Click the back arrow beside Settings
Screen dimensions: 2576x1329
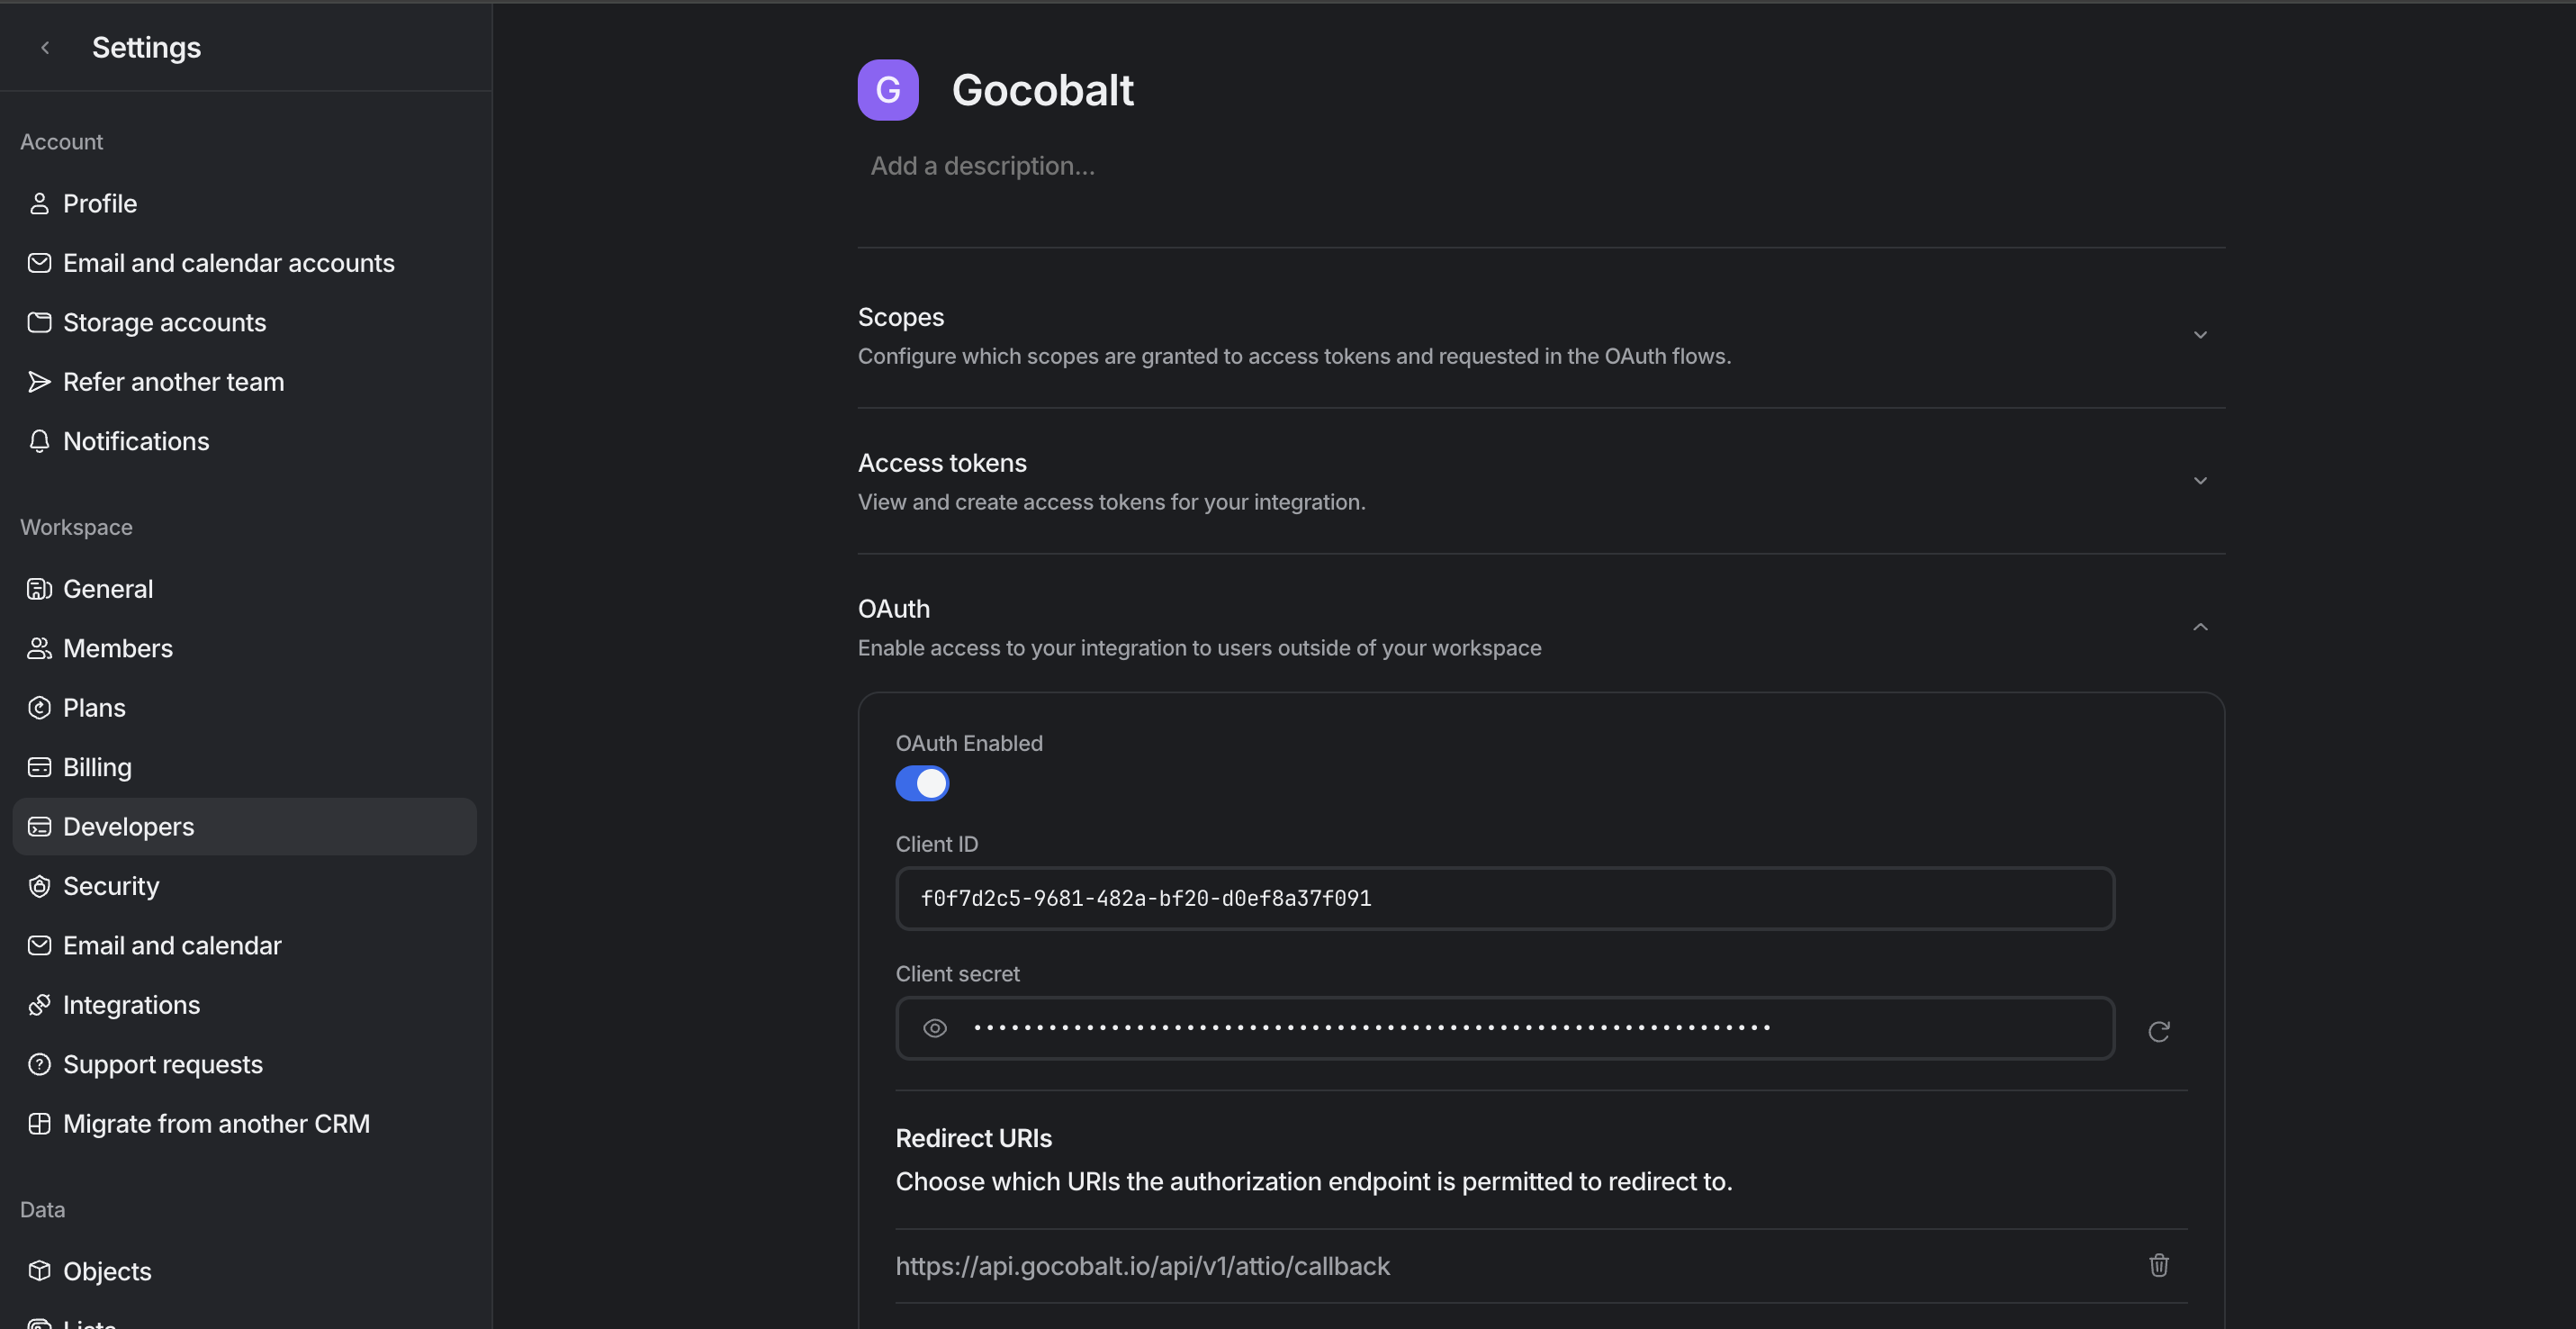pos(45,48)
